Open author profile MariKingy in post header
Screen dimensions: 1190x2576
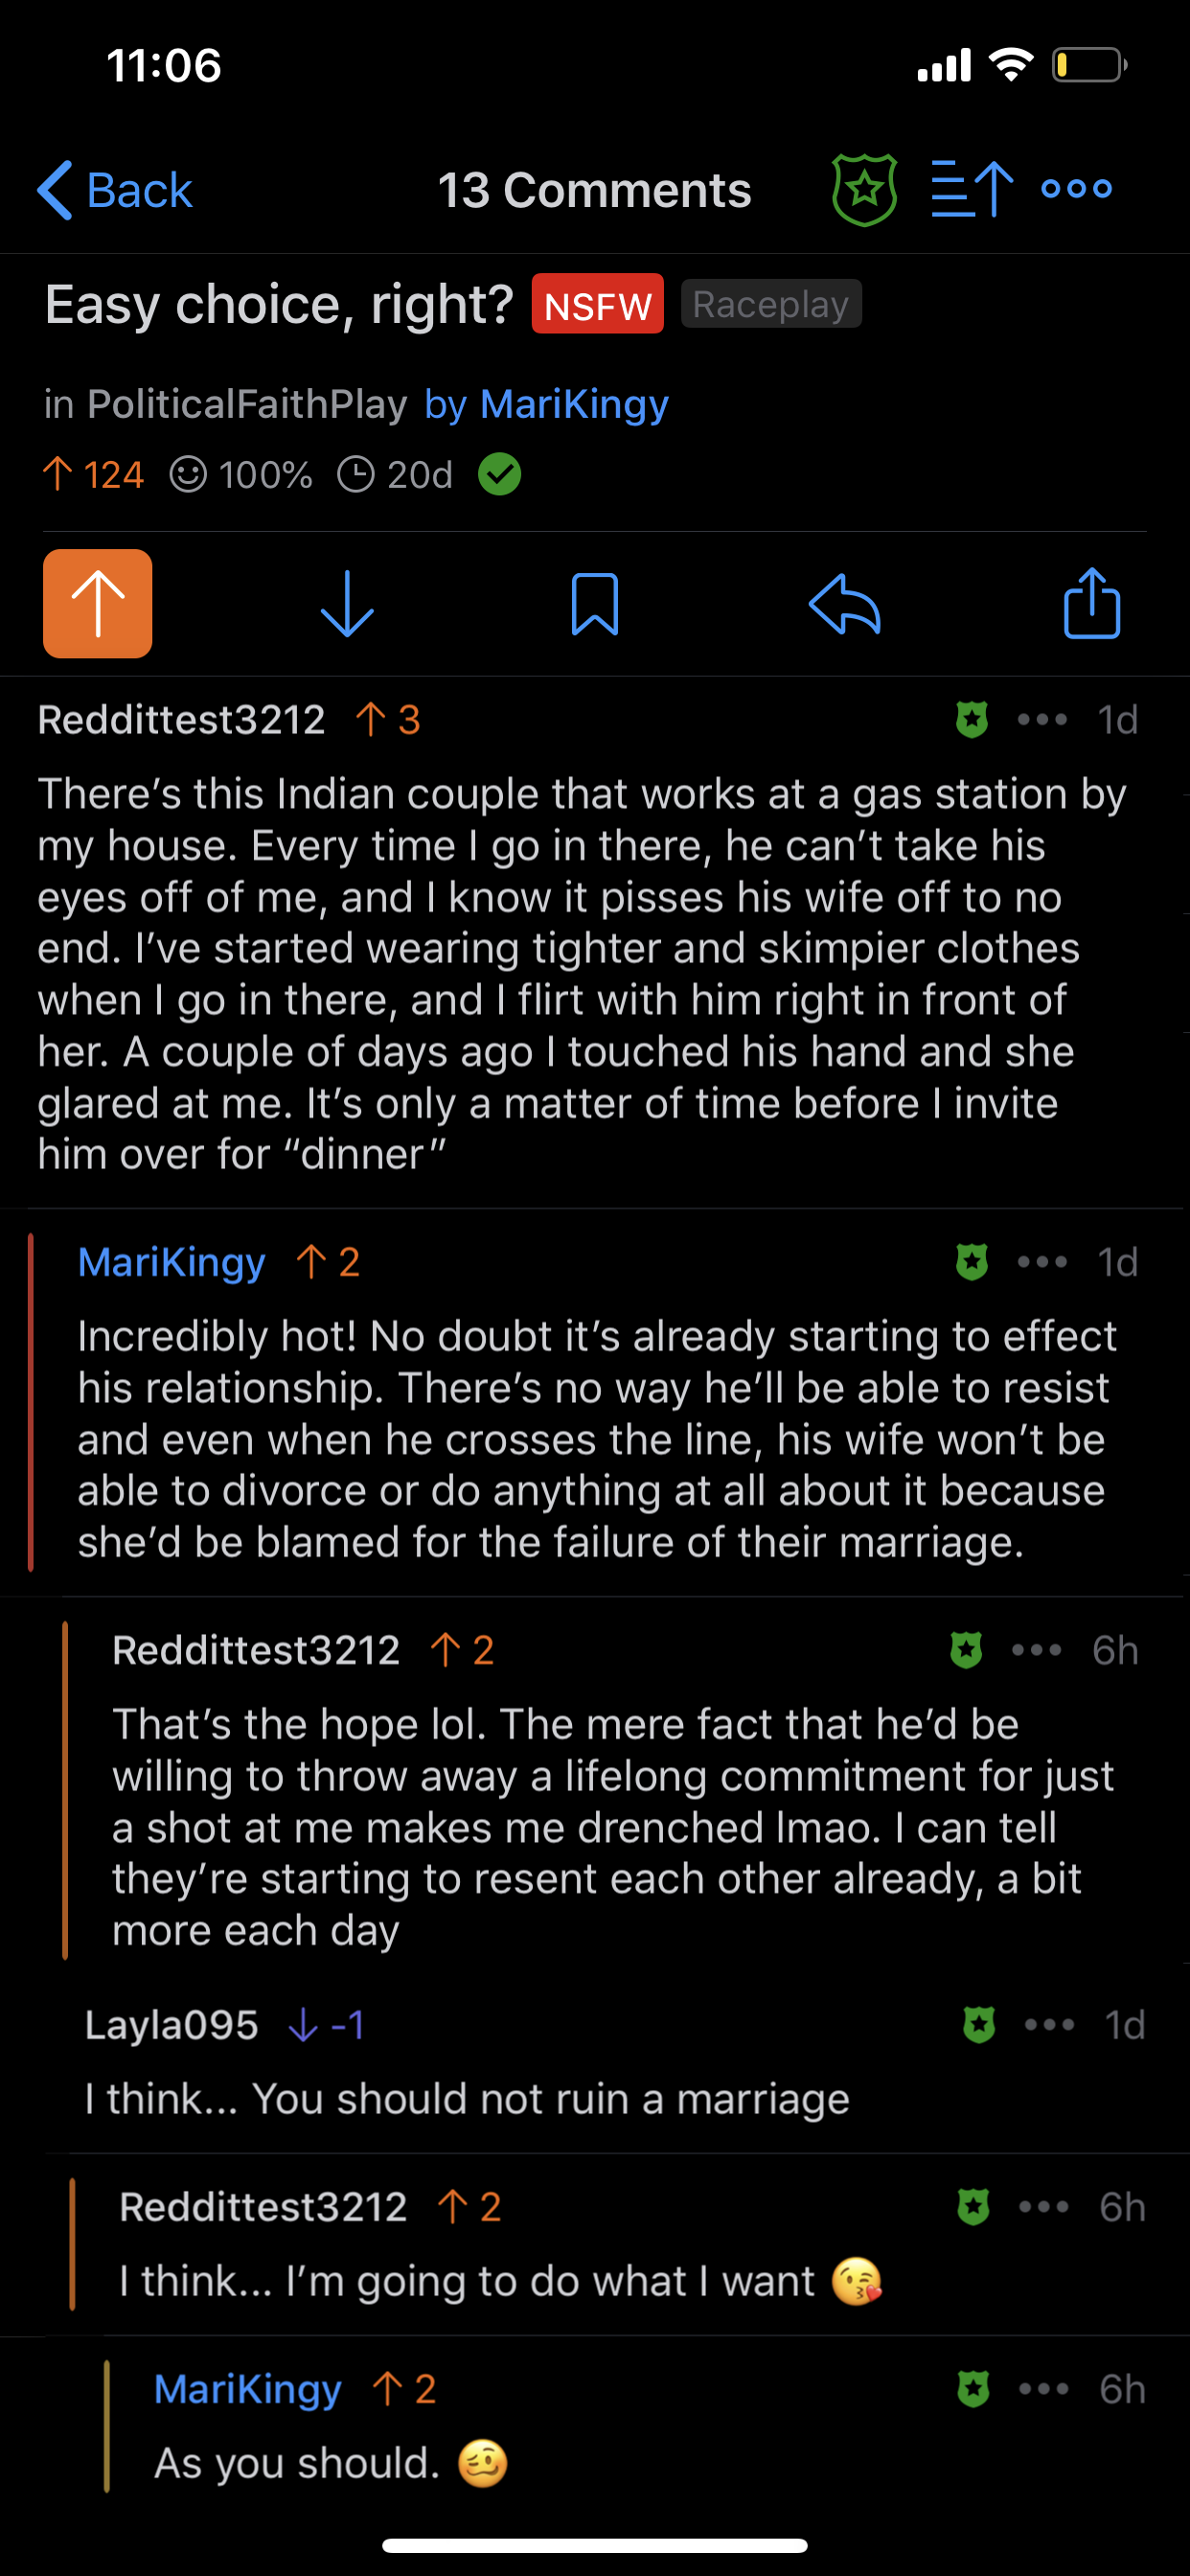[574, 404]
